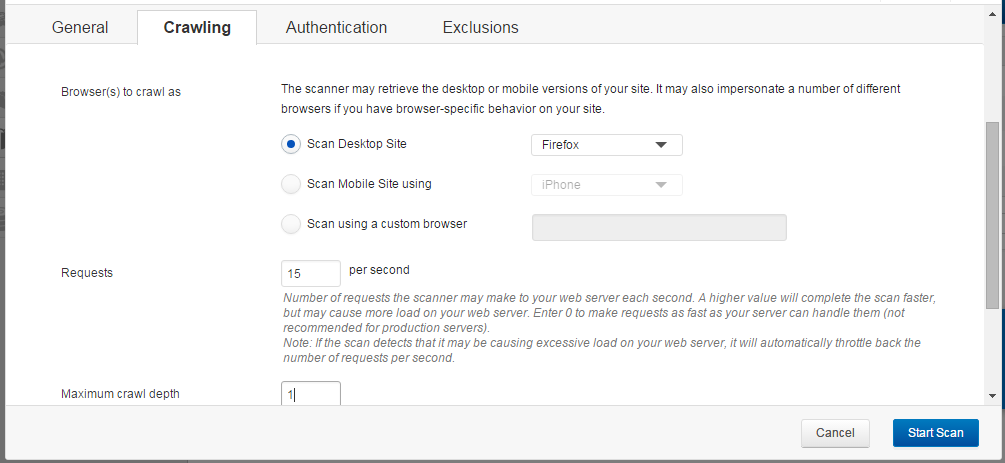Open the Firefox browser dropdown arrow

pos(661,145)
